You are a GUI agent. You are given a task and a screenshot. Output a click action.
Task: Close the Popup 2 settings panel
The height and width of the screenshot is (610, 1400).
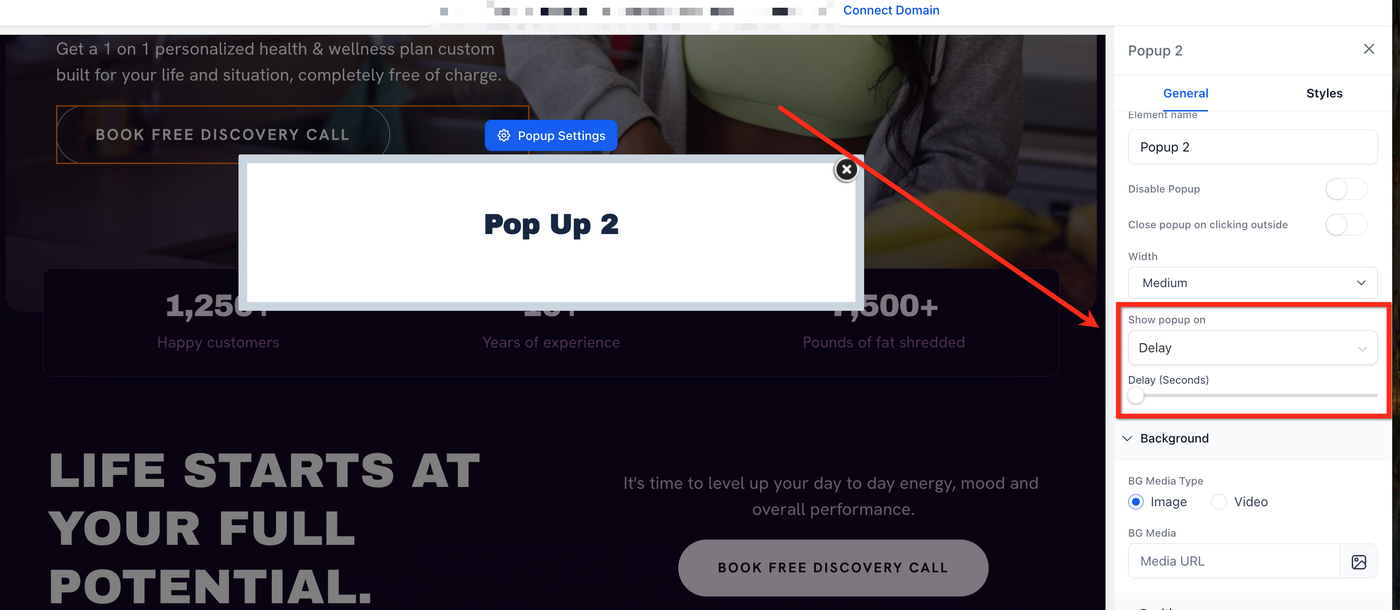pos(1369,49)
